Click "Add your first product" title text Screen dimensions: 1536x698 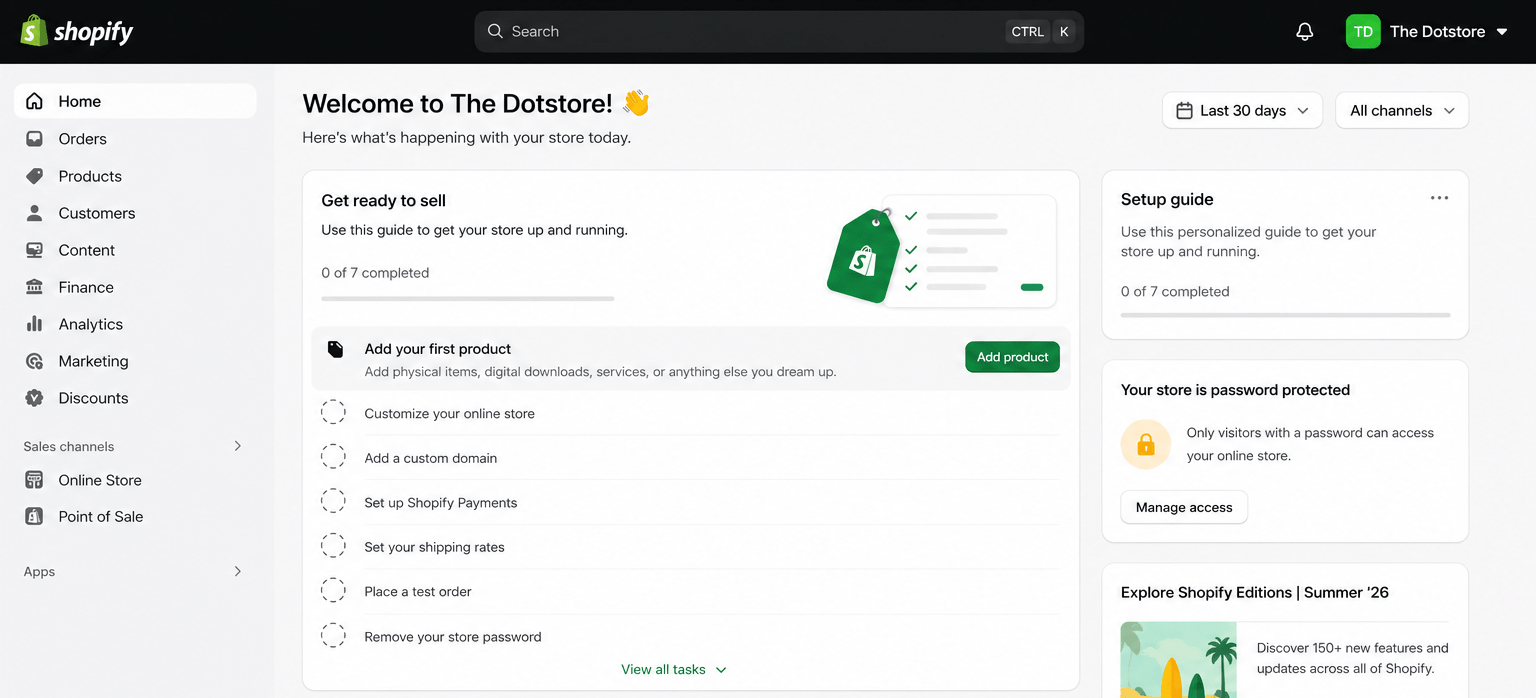coord(437,349)
